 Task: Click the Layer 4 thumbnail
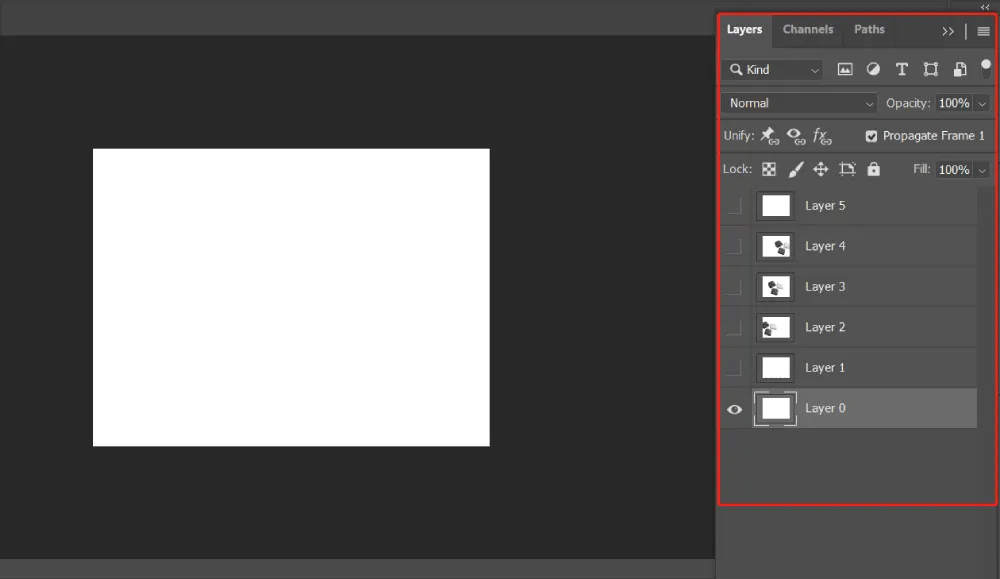(775, 246)
